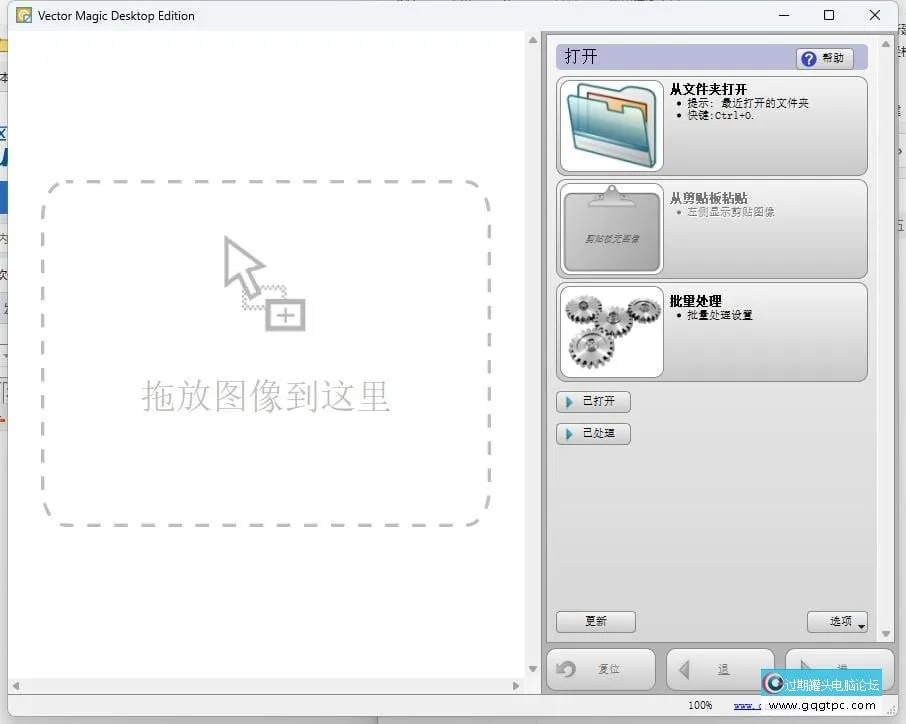Click the left arrow on 退 button

[x=686, y=669]
